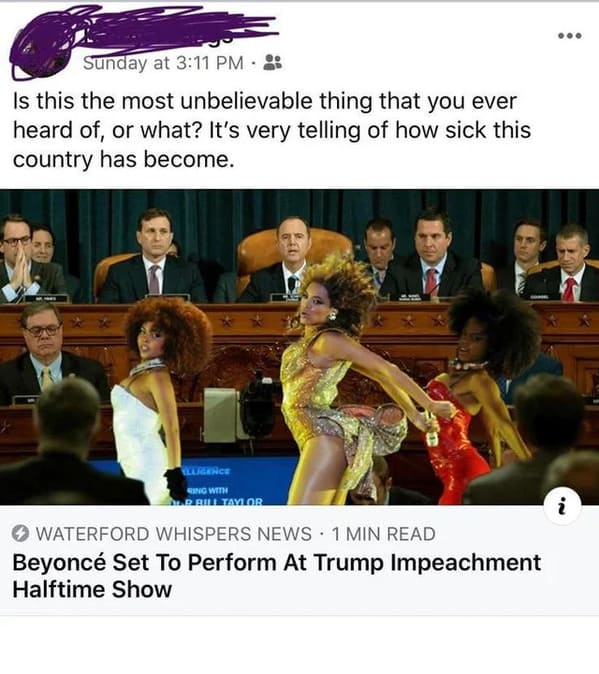Click the words country has become in caption

[x=123, y=159]
